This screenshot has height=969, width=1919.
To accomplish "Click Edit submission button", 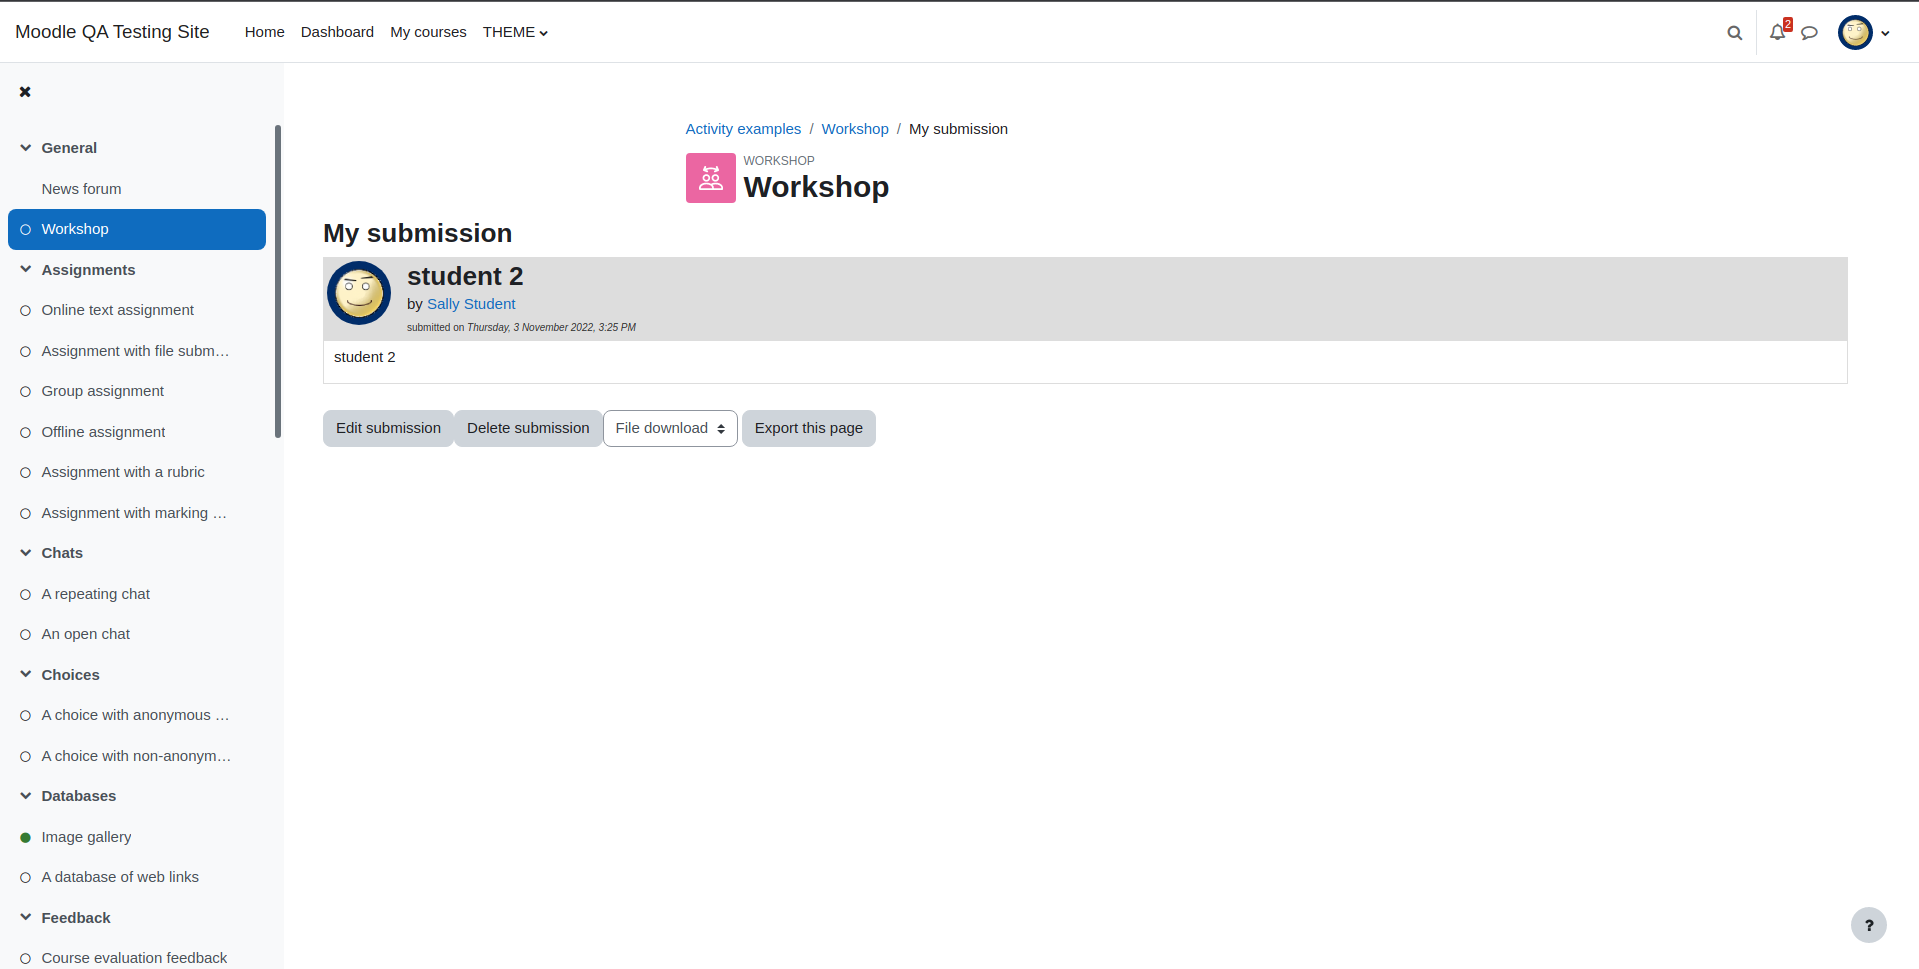I will coord(388,428).
